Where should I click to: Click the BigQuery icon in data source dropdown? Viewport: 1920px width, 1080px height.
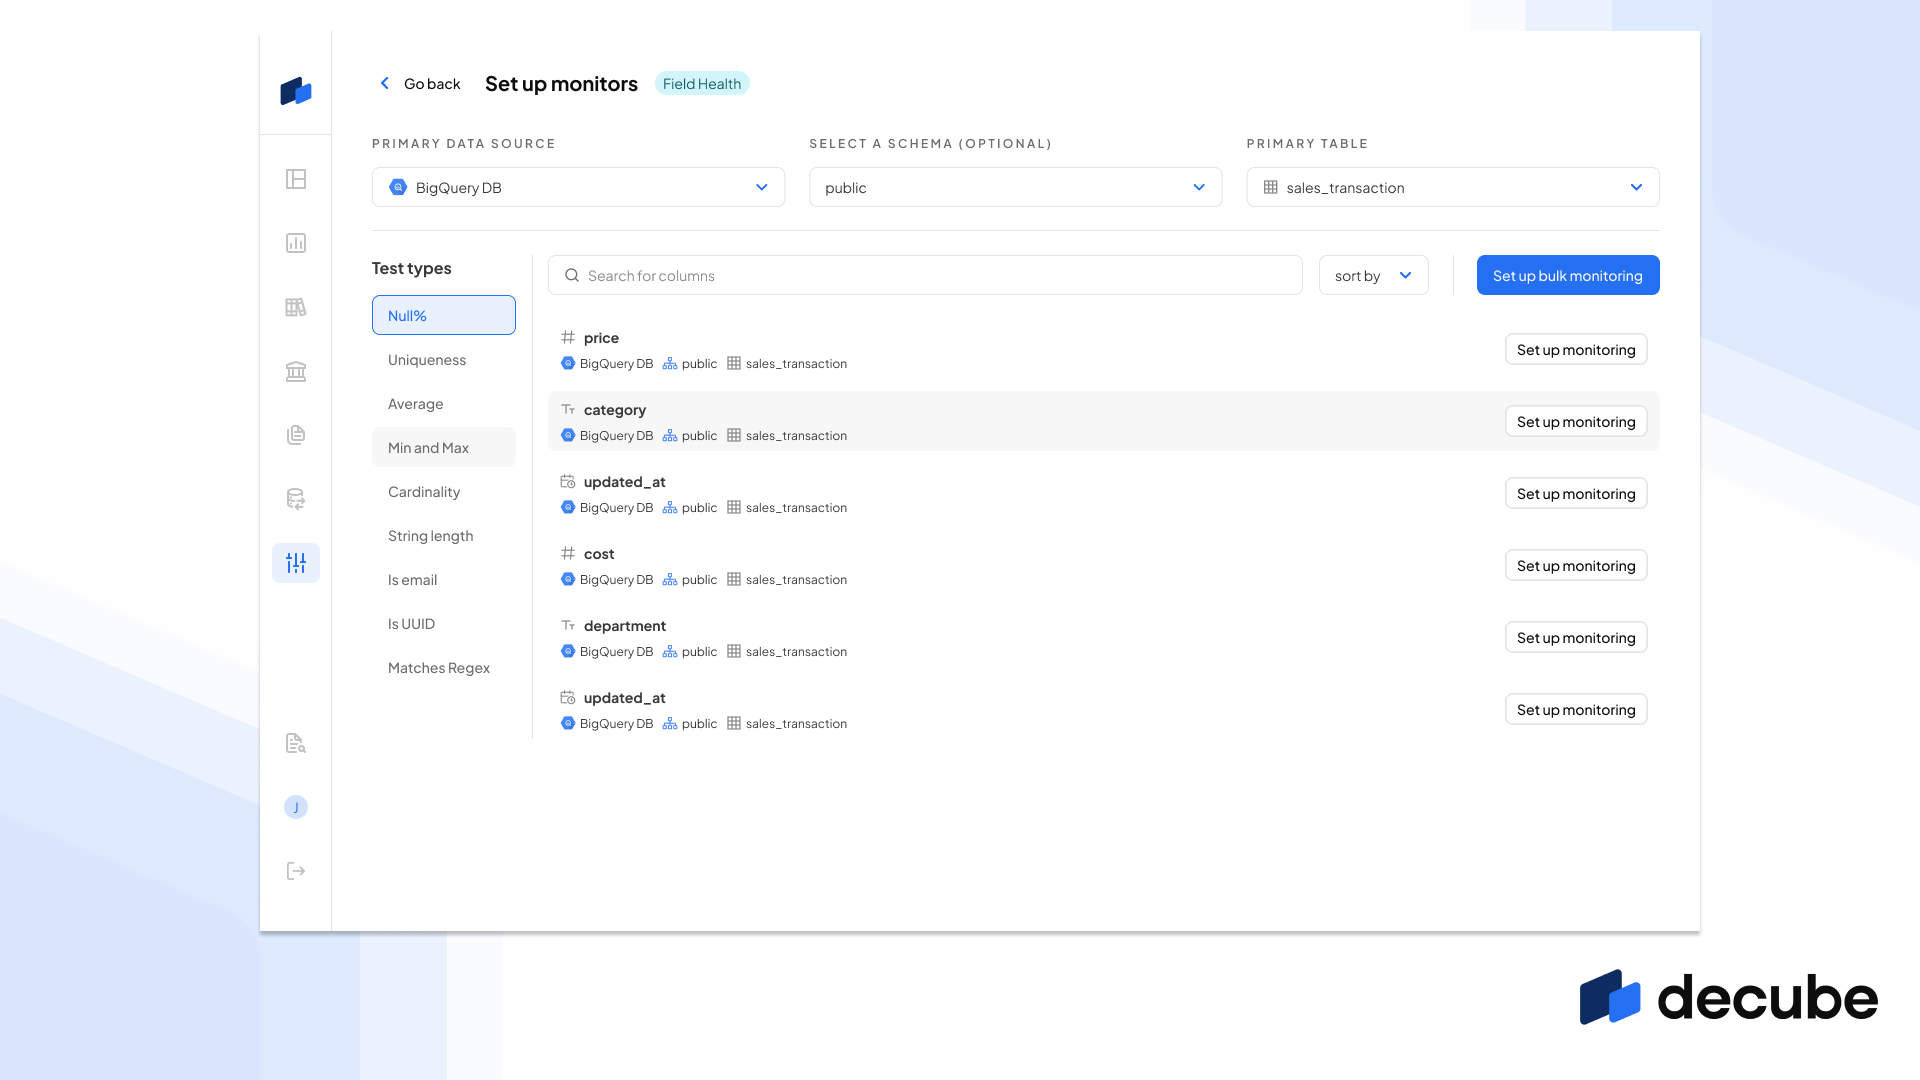pos(398,187)
